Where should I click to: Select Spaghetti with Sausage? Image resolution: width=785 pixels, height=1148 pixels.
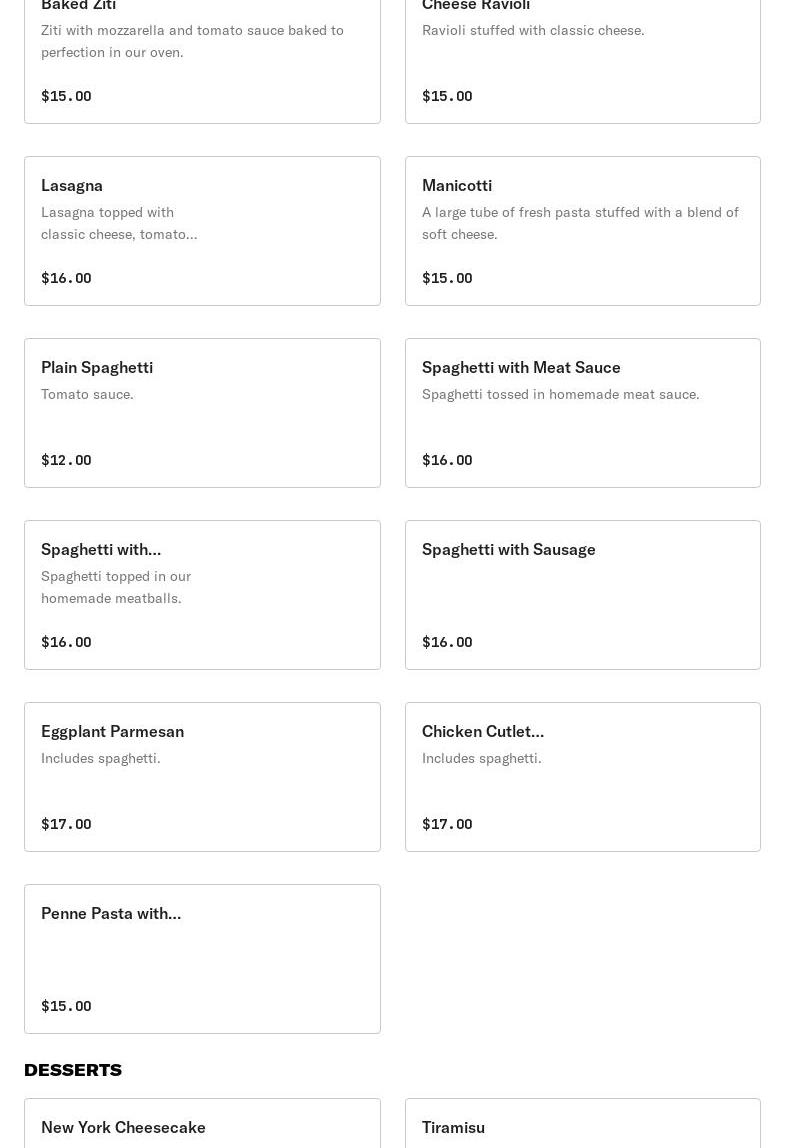[583, 595]
